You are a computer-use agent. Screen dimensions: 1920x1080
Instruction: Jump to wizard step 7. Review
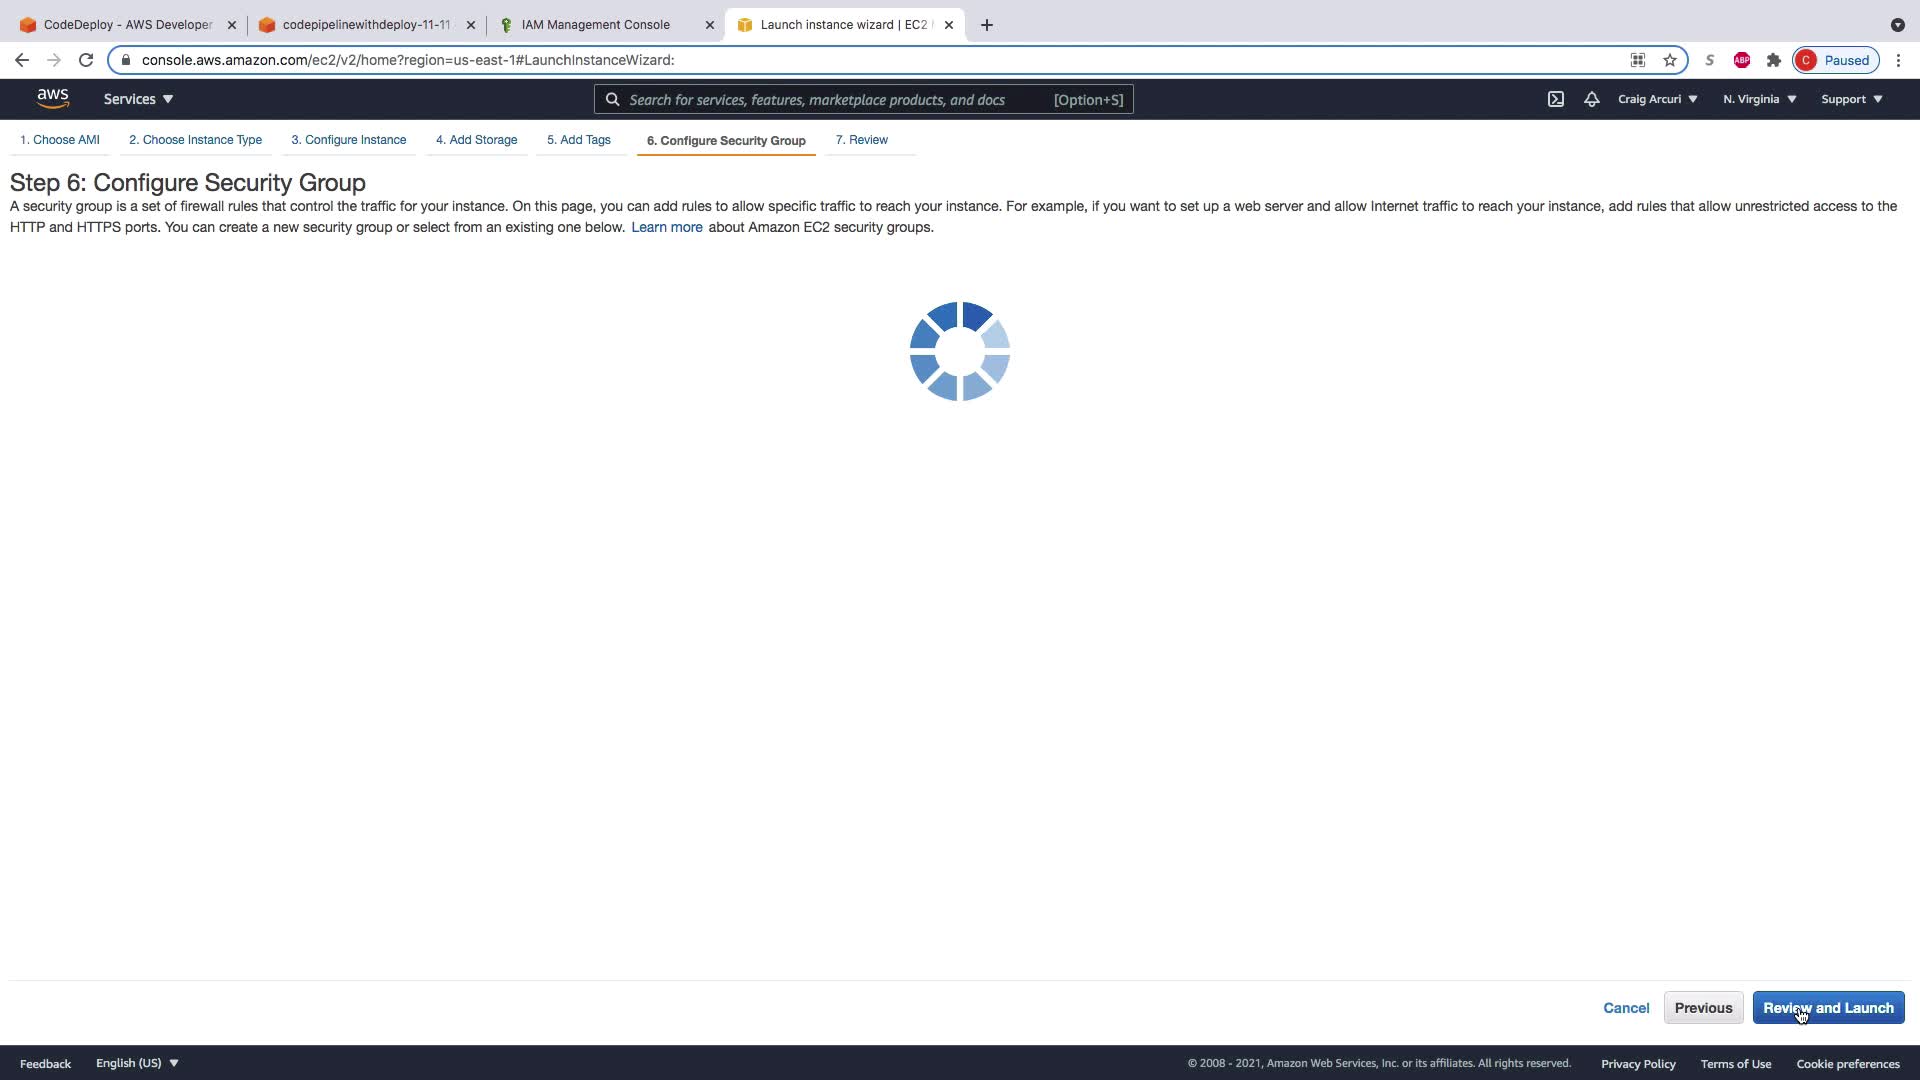861,140
